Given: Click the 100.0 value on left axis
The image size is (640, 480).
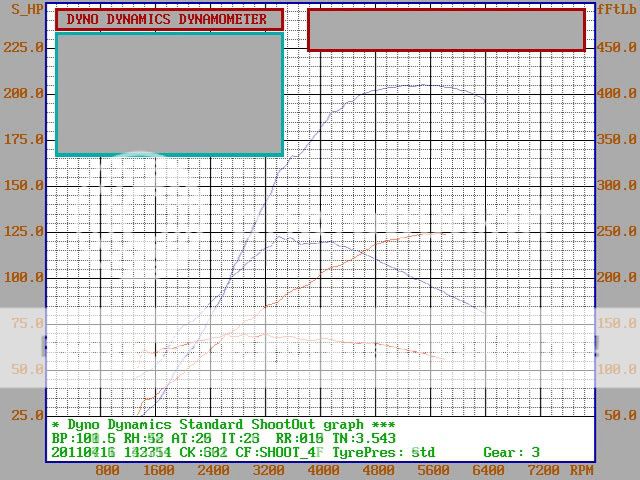Looking at the screenshot, I should pos(23,278).
